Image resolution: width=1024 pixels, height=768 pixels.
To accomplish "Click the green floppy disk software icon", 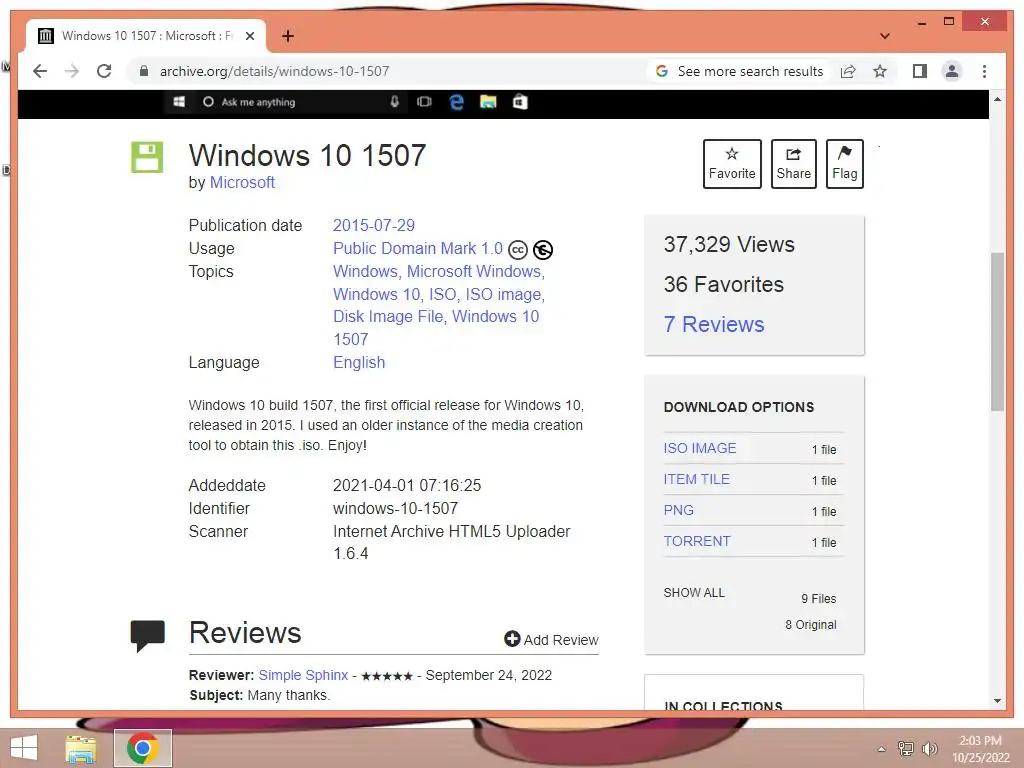I will 147,157.
